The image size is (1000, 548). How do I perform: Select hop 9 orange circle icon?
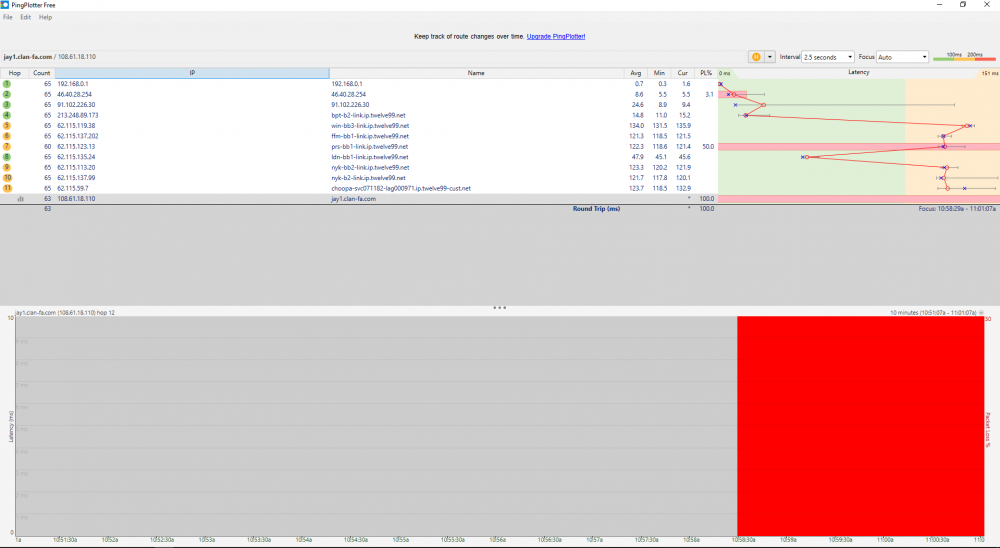(7, 167)
